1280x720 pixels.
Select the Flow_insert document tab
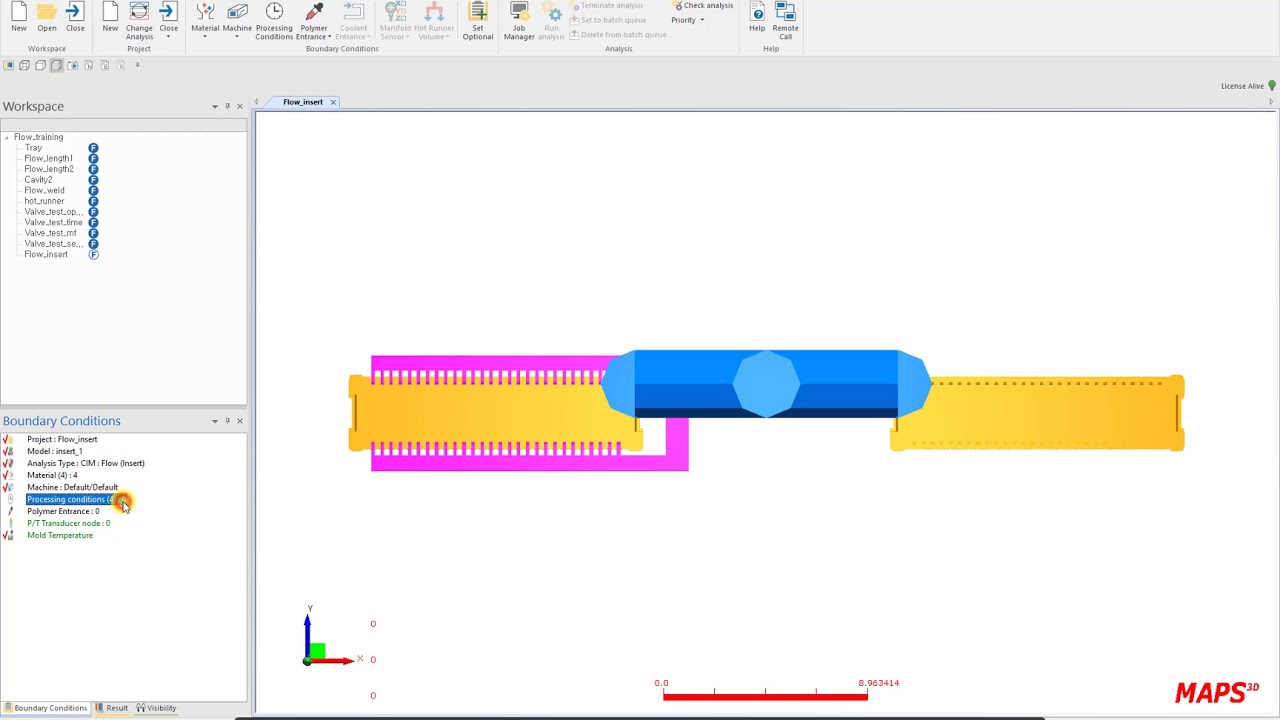point(303,102)
